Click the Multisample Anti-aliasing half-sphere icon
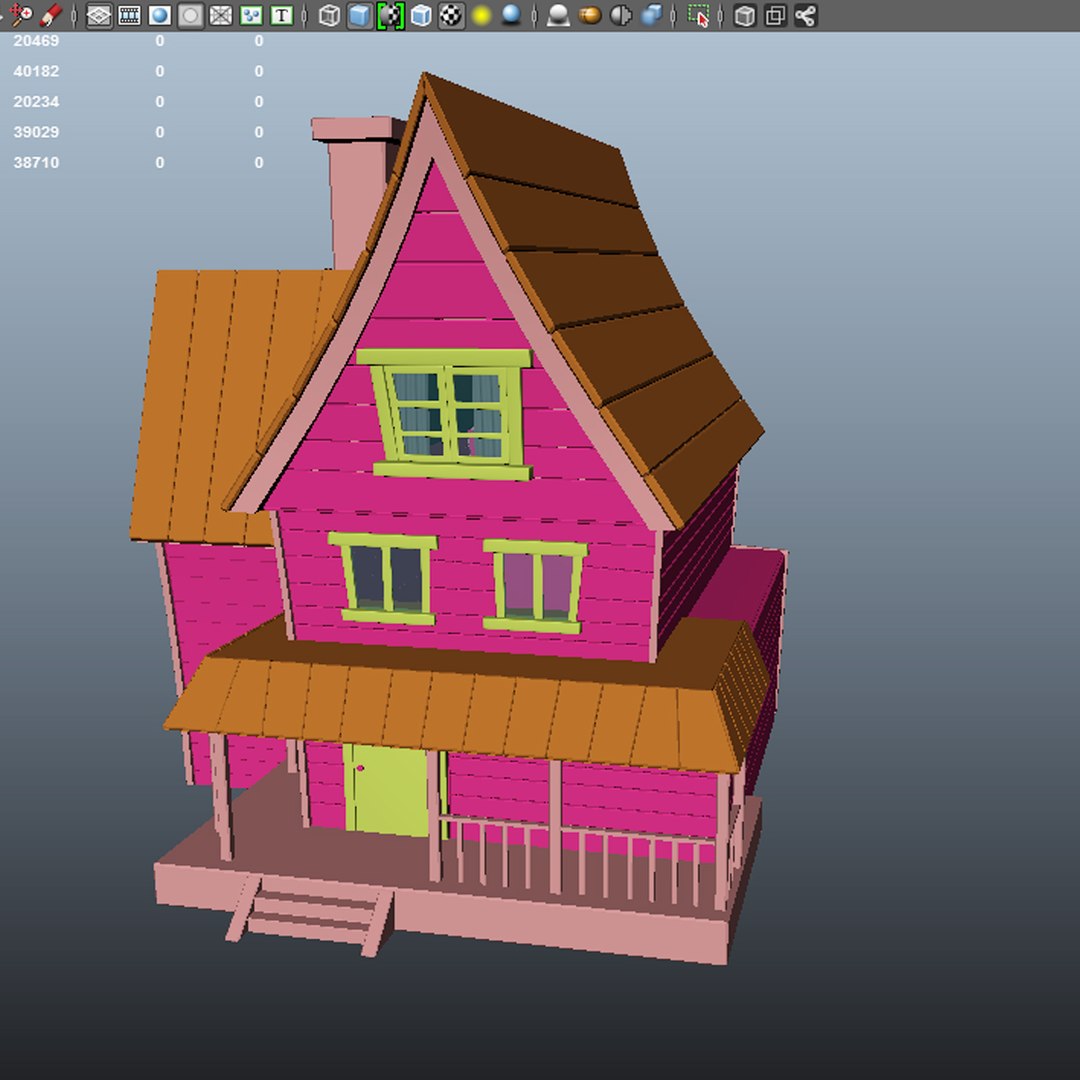The height and width of the screenshot is (1080, 1080). tap(621, 16)
